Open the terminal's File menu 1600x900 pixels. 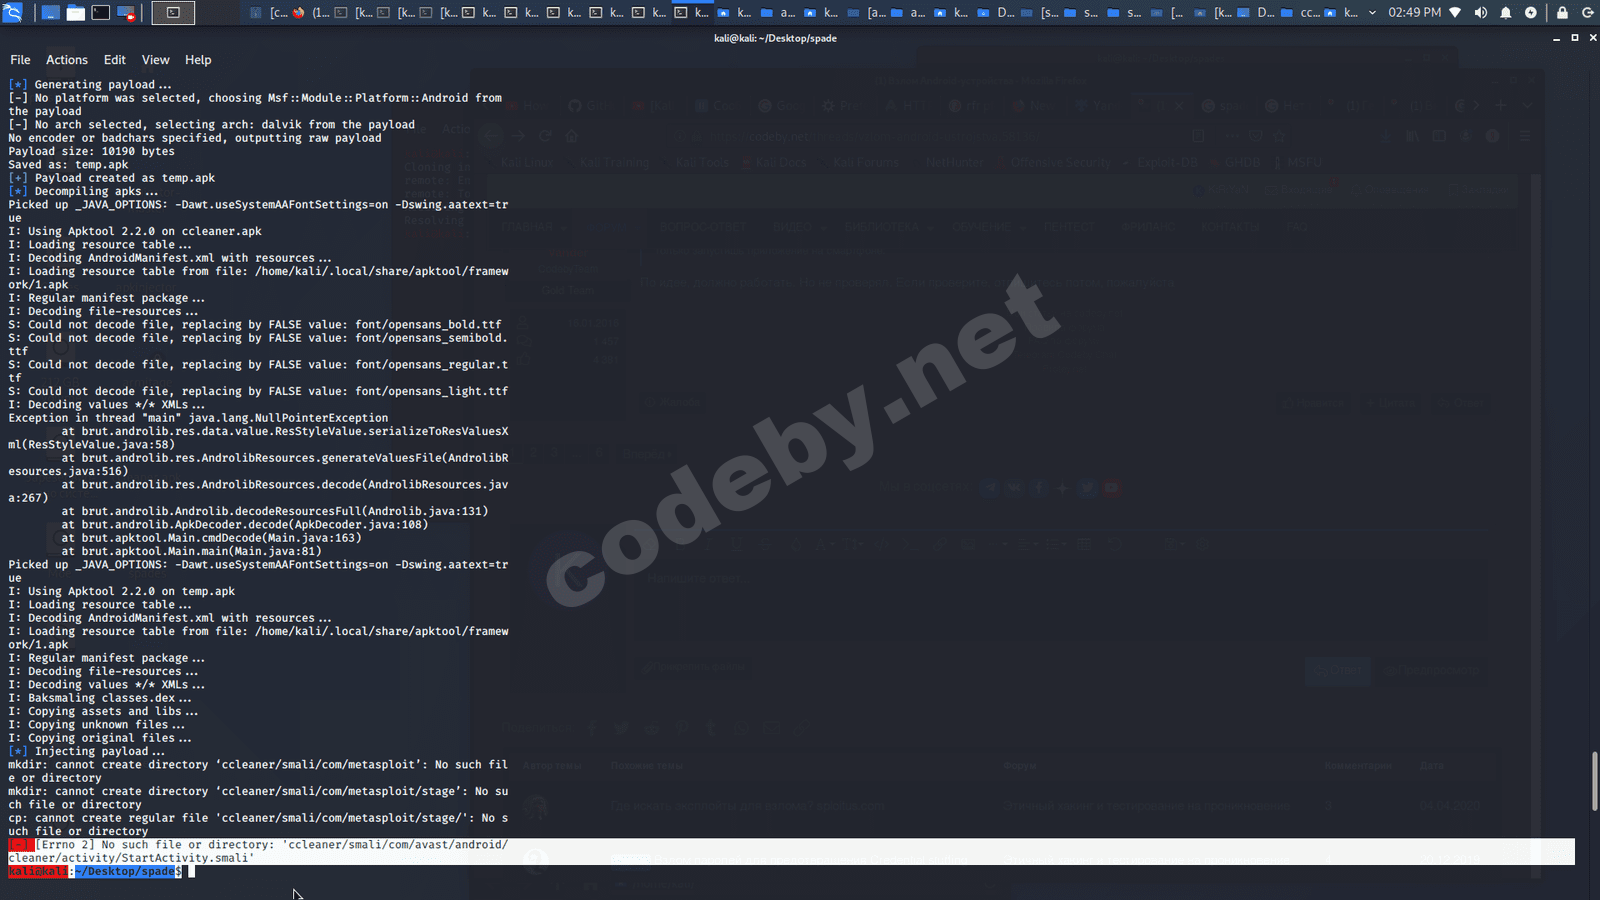[19, 60]
